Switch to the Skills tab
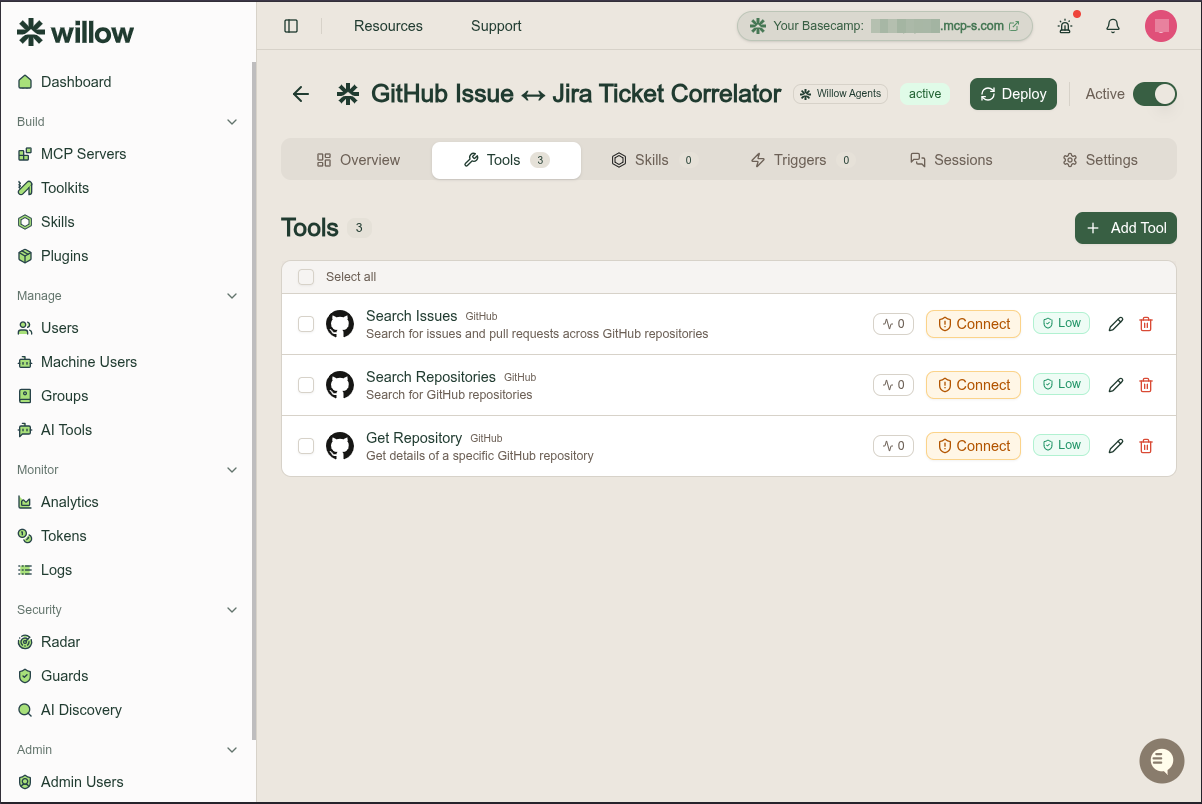Image resolution: width=1202 pixels, height=804 pixels. pyautogui.click(x=654, y=160)
